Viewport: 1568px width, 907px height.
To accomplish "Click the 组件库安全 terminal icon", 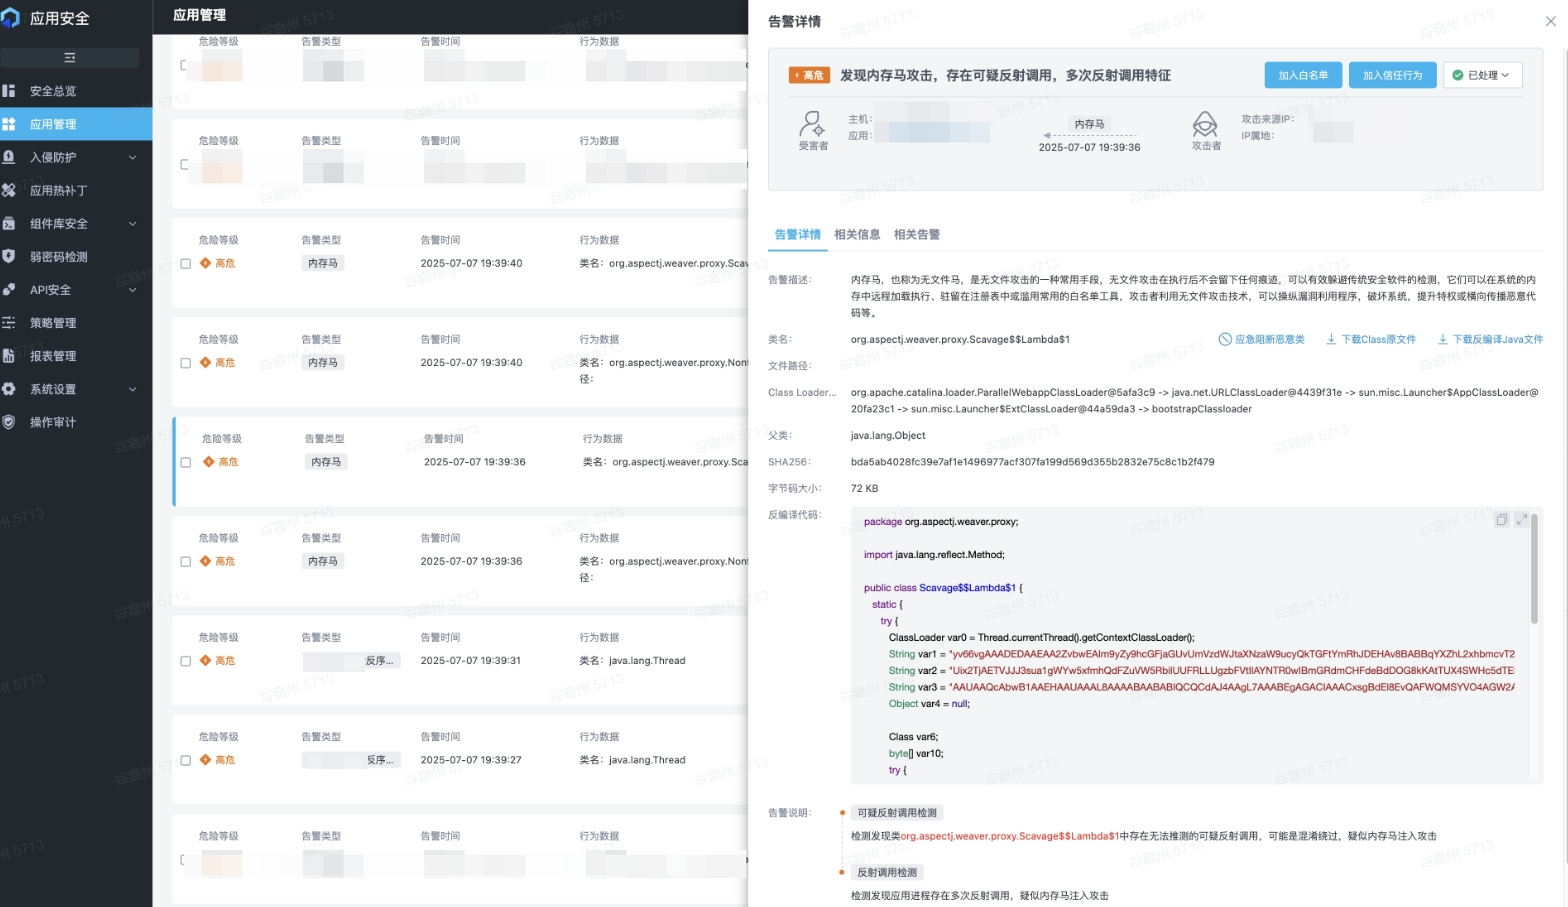I will [9, 223].
